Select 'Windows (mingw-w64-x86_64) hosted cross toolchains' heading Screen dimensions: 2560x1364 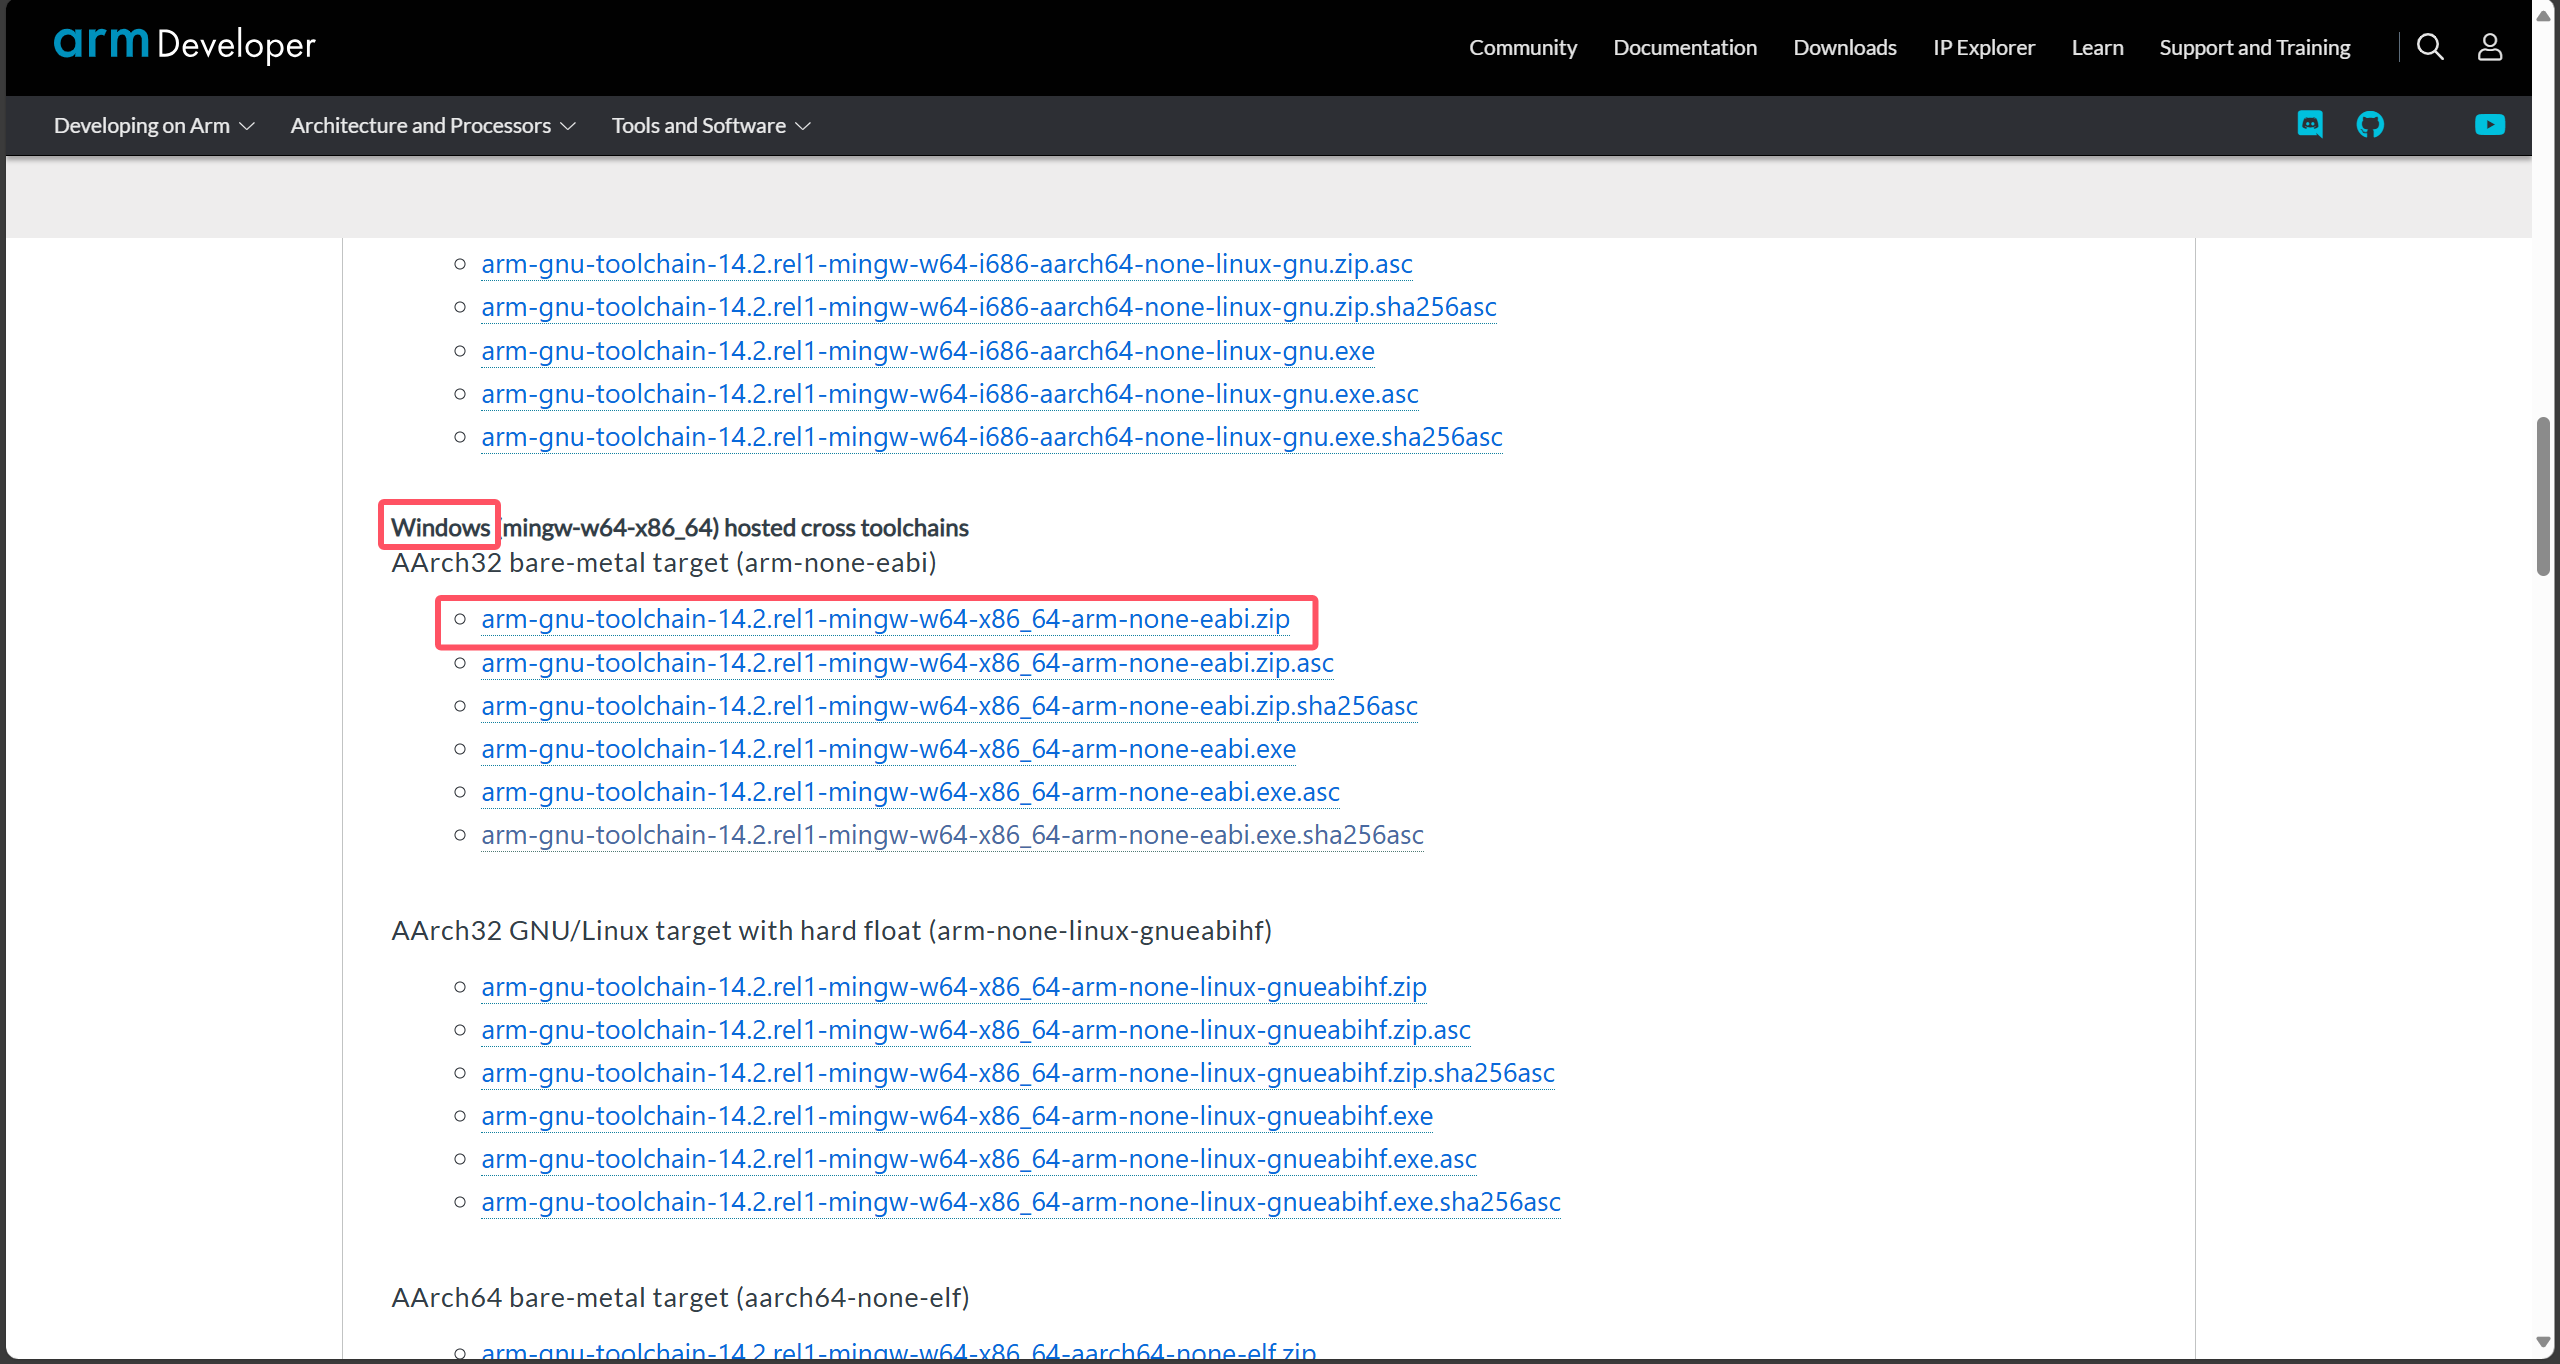[x=680, y=528]
